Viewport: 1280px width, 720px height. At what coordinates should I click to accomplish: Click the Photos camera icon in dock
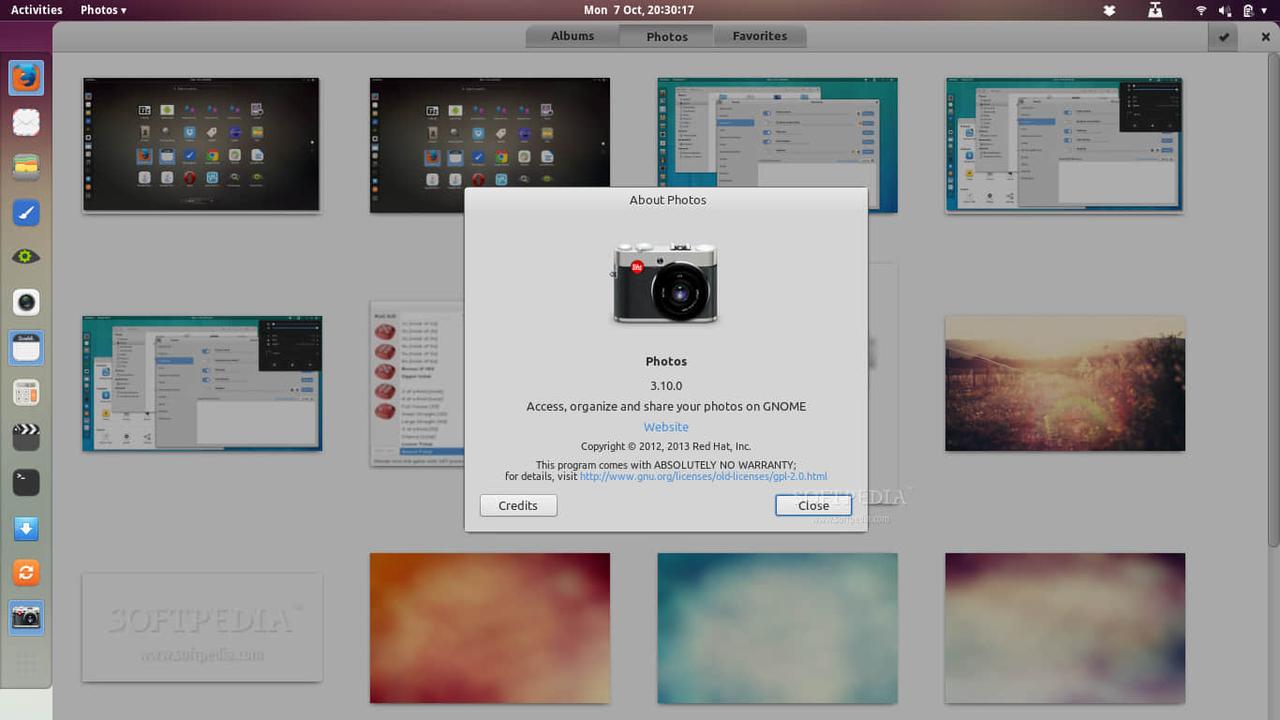(26, 618)
